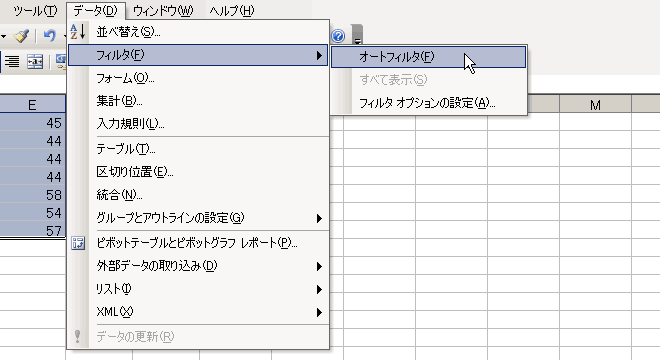This screenshot has width=660, height=360.
Task: Choose フォーム(O)... from Data menu
Action: click(198, 78)
